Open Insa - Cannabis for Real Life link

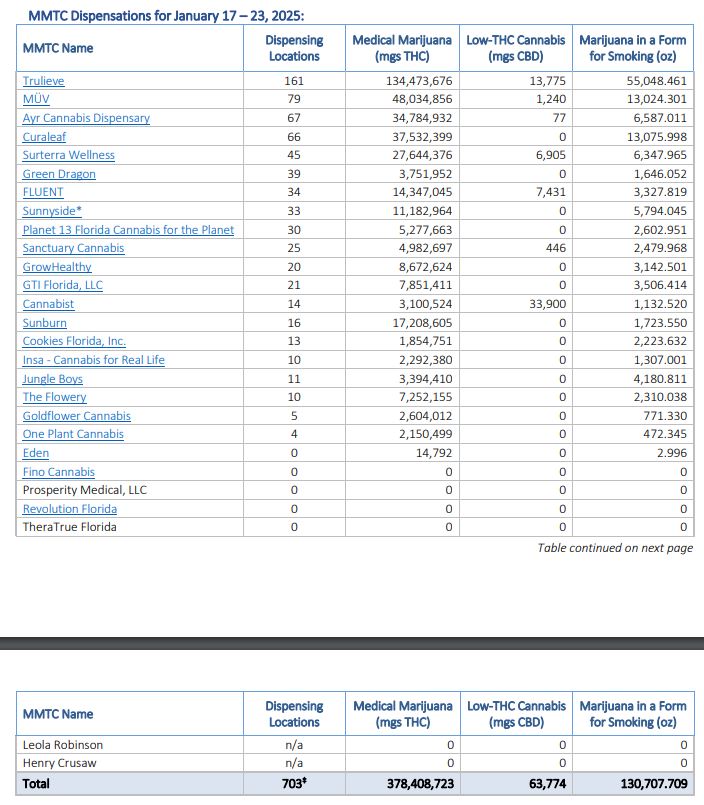pyautogui.click(x=93, y=360)
